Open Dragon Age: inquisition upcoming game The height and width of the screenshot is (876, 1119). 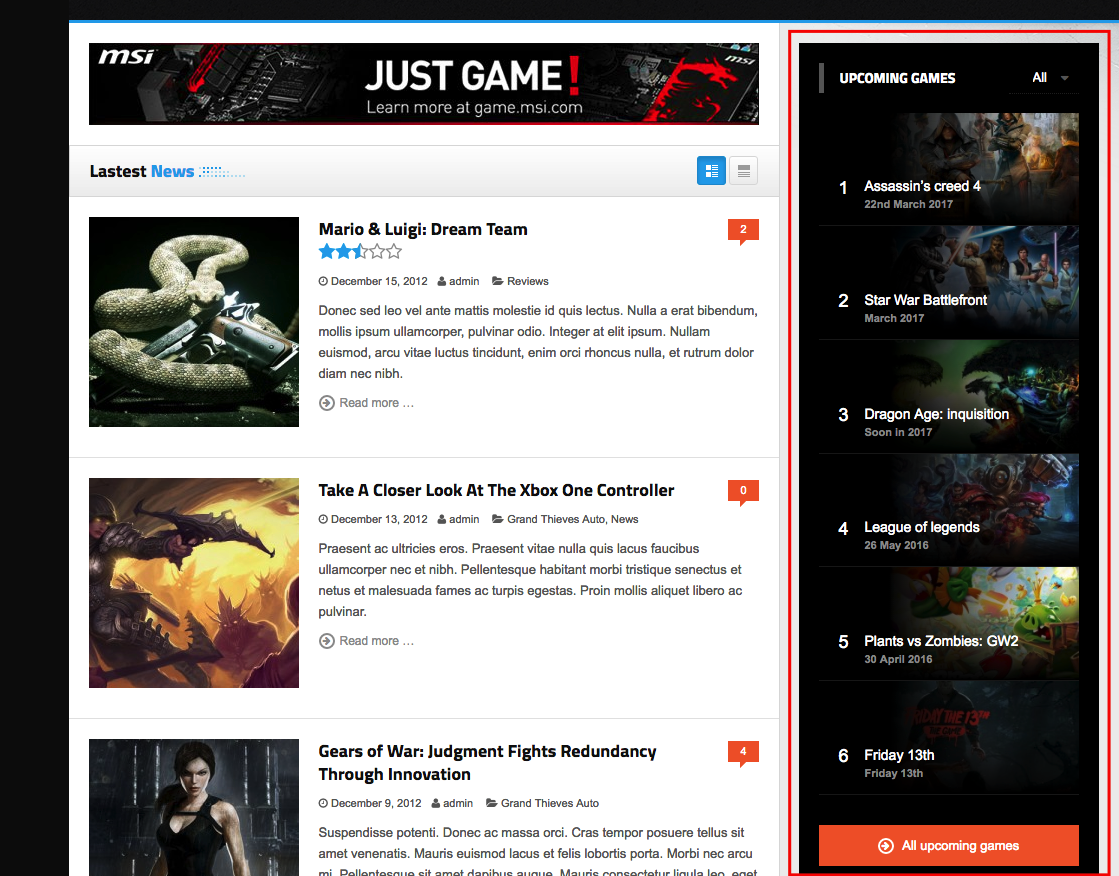point(948,396)
